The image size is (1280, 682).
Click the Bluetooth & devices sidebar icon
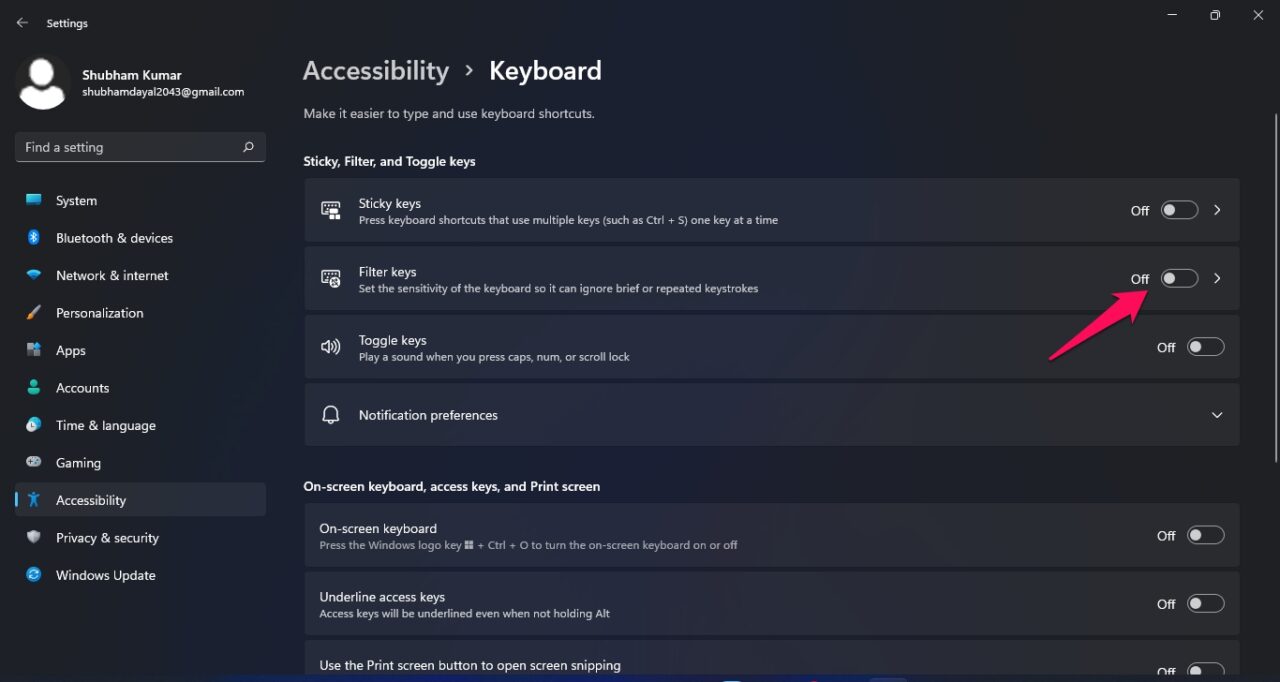click(35, 238)
